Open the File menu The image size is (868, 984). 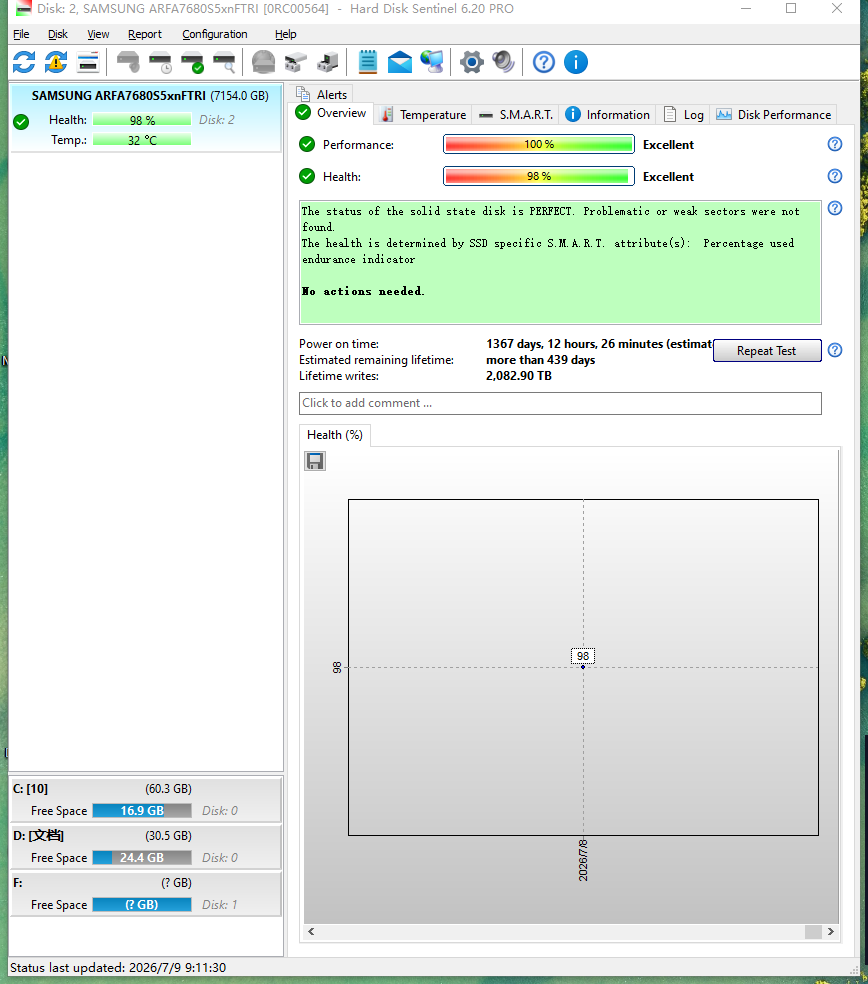(x=21, y=34)
